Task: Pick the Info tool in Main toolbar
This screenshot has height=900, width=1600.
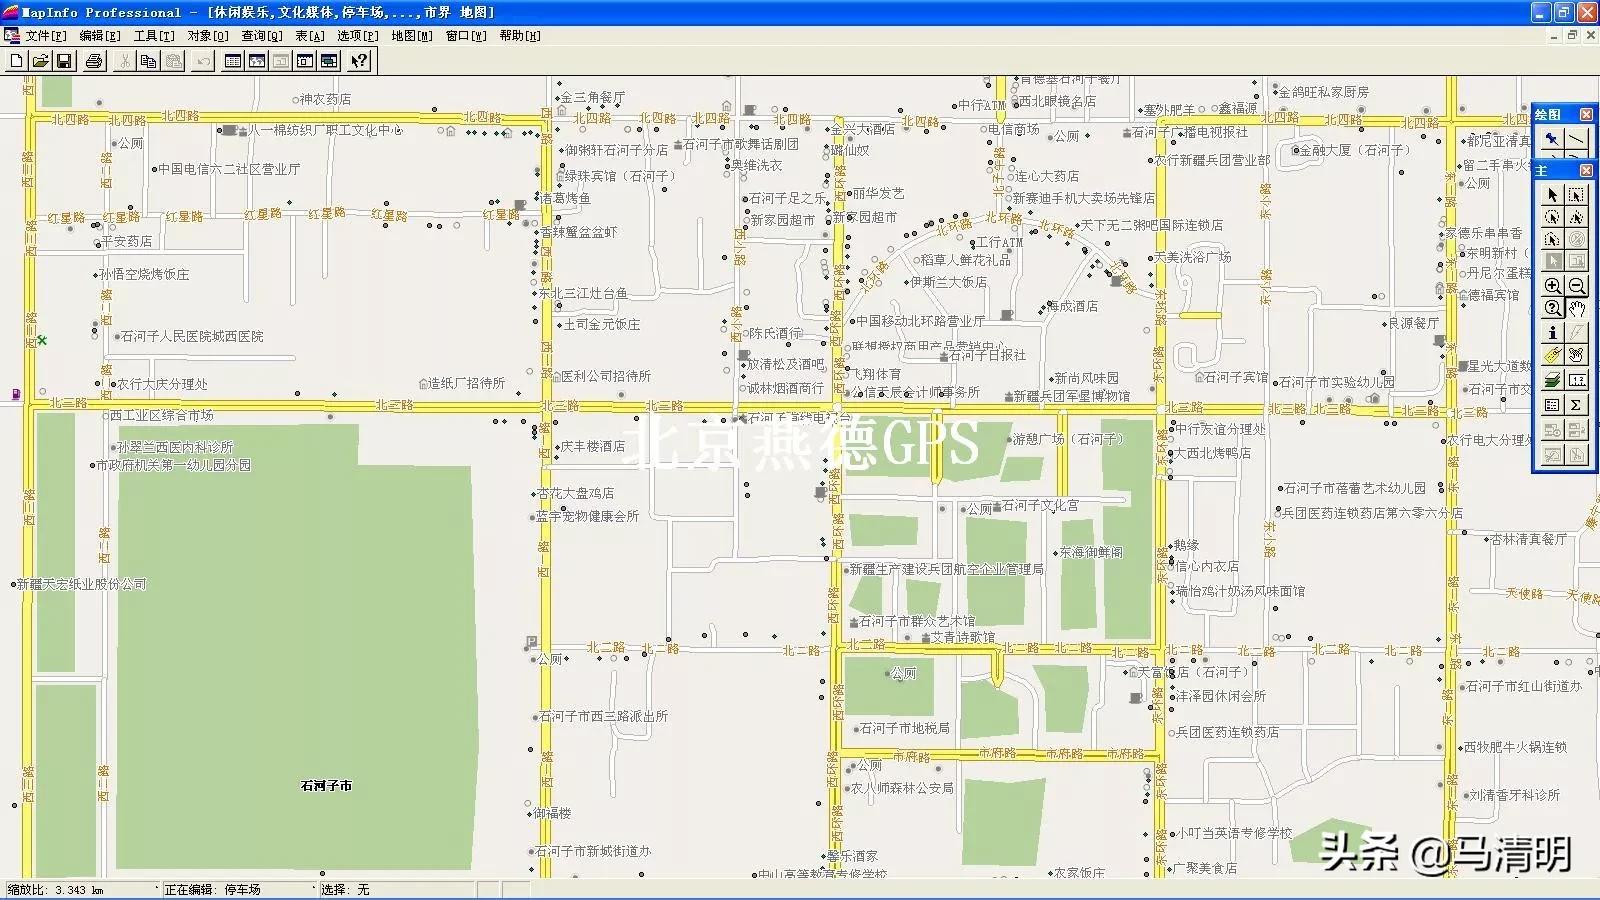Action: point(1552,333)
